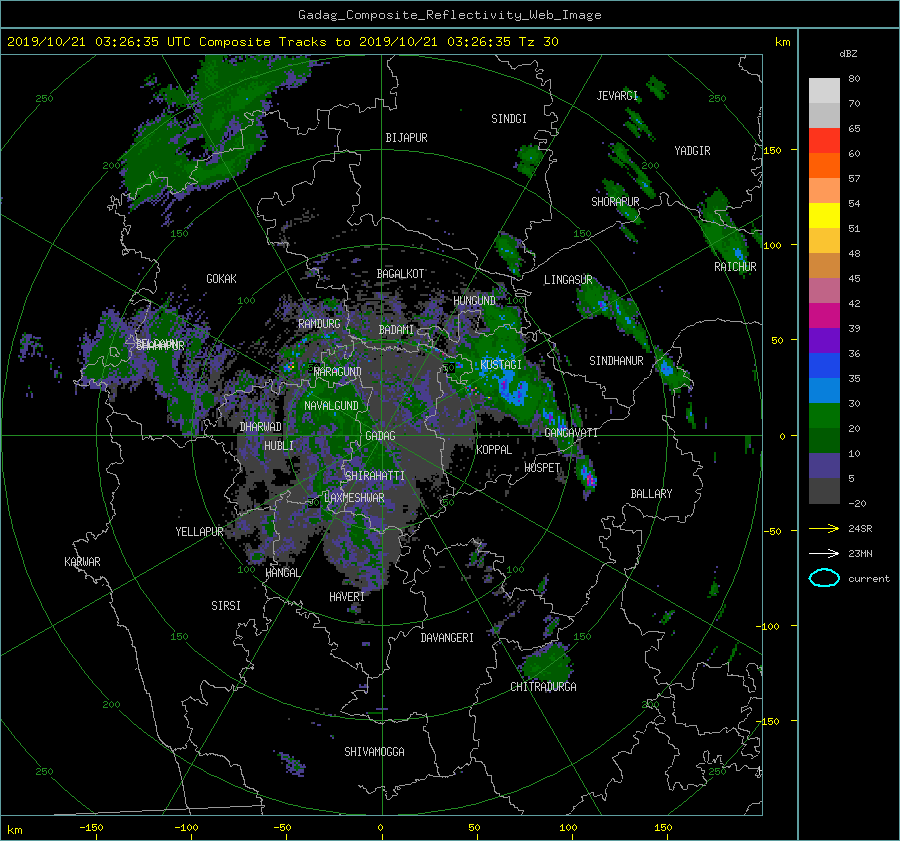Image resolution: width=900 pixels, height=841 pixels.
Task: Click the yellow 54 dBZ legend swatch
Action: point(824,215)
